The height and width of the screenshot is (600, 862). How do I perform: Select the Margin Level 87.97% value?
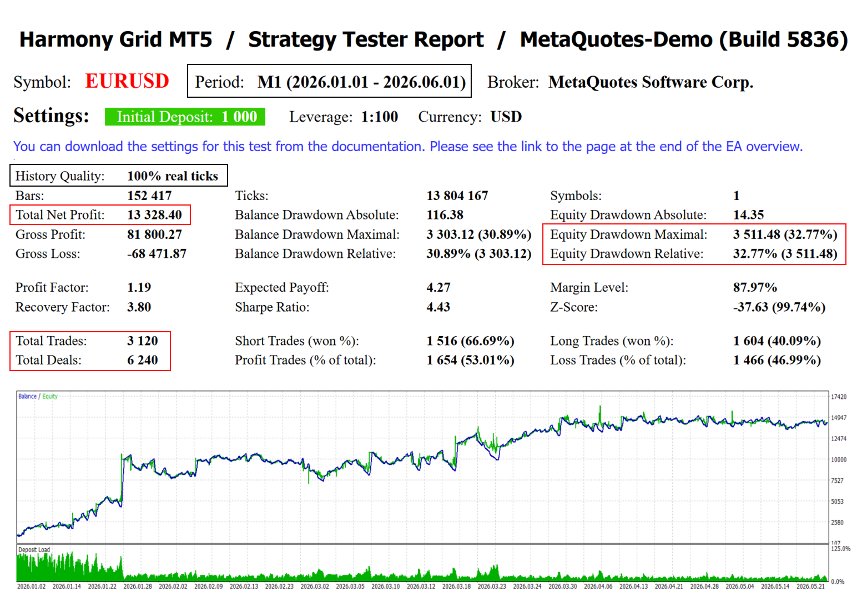pos(755,287)
